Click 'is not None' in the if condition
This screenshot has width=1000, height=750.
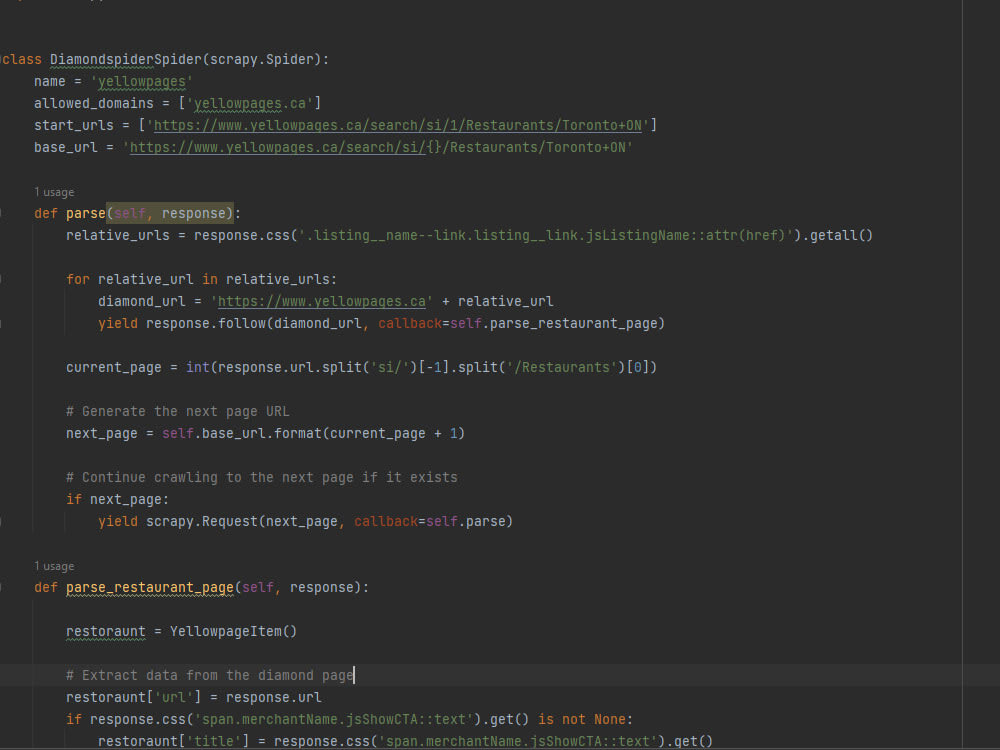pos(582,719)
